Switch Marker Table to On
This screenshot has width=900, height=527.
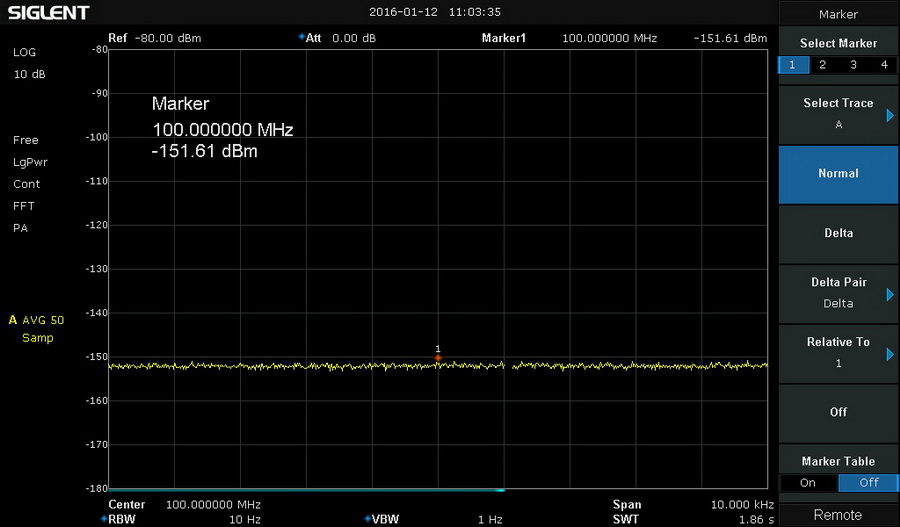click(x=808, y=483)
